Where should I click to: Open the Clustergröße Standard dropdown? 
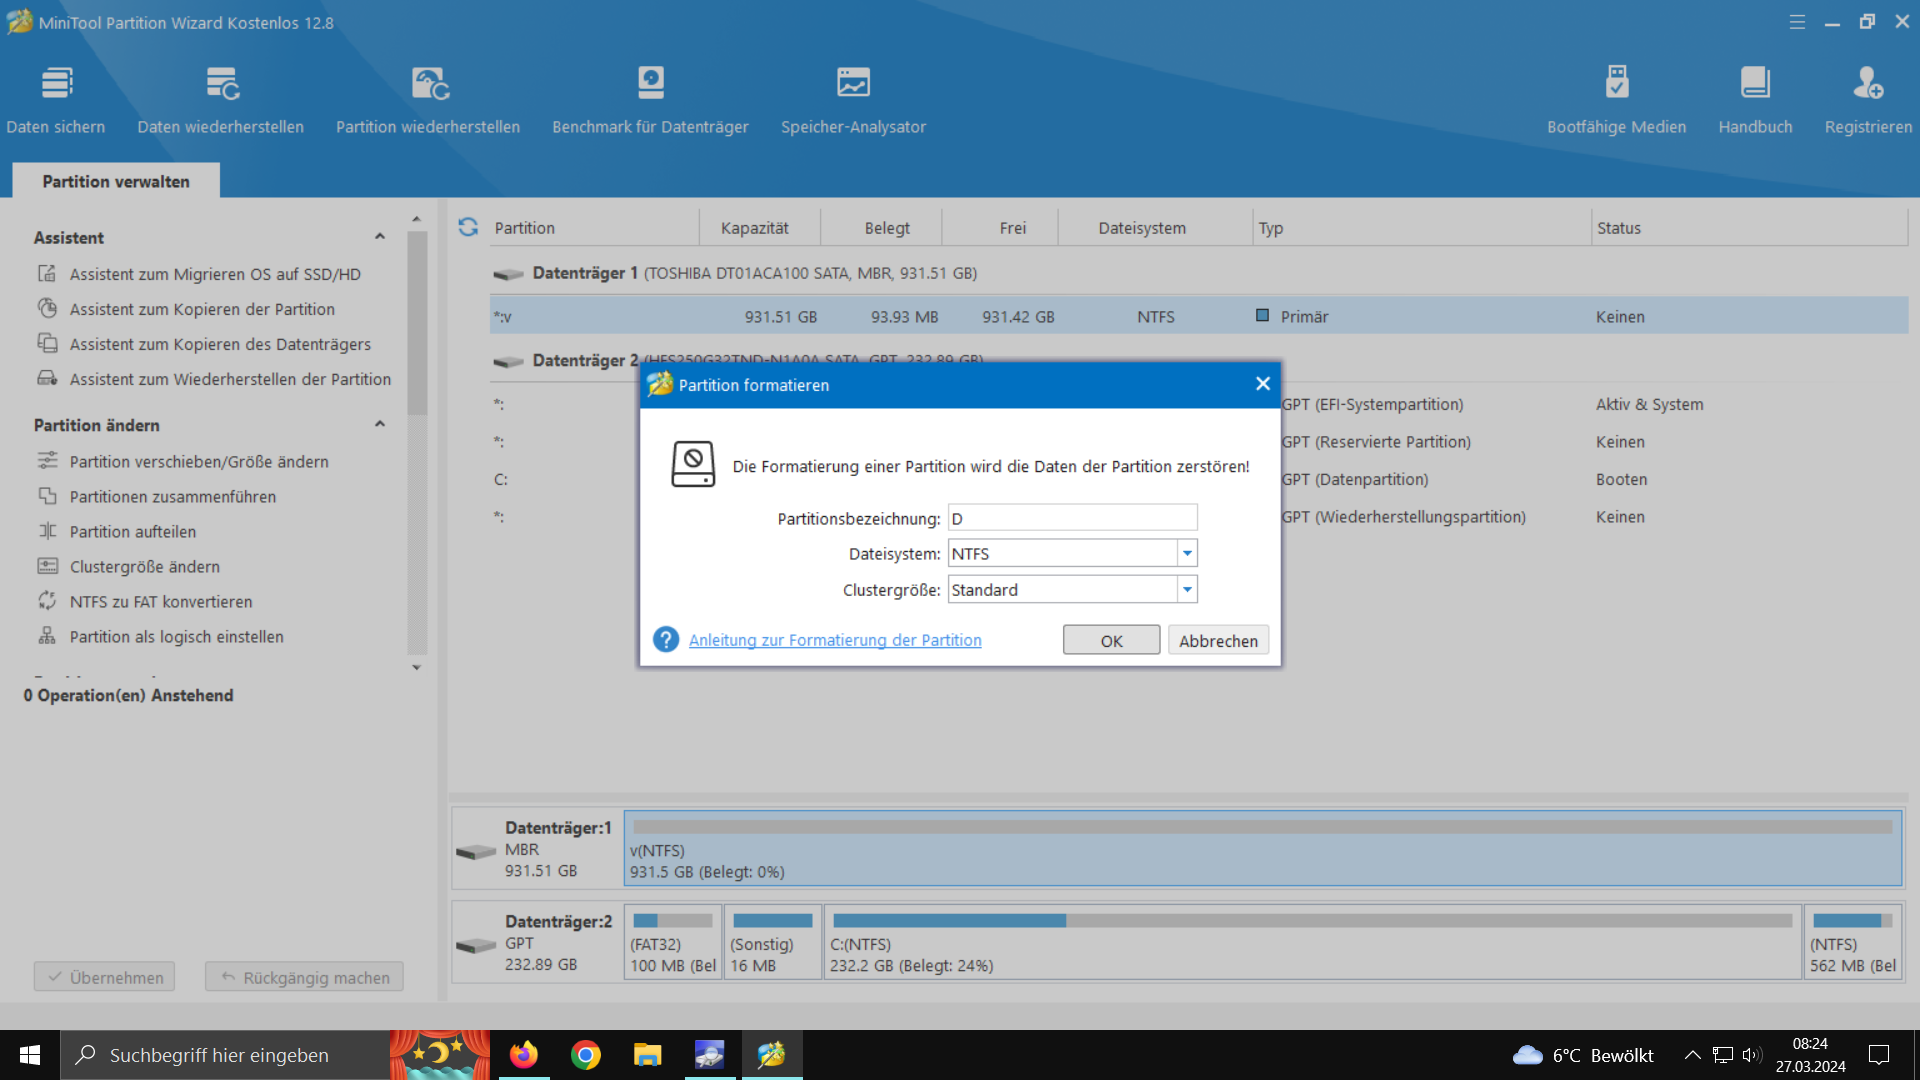click(1187, 590)
